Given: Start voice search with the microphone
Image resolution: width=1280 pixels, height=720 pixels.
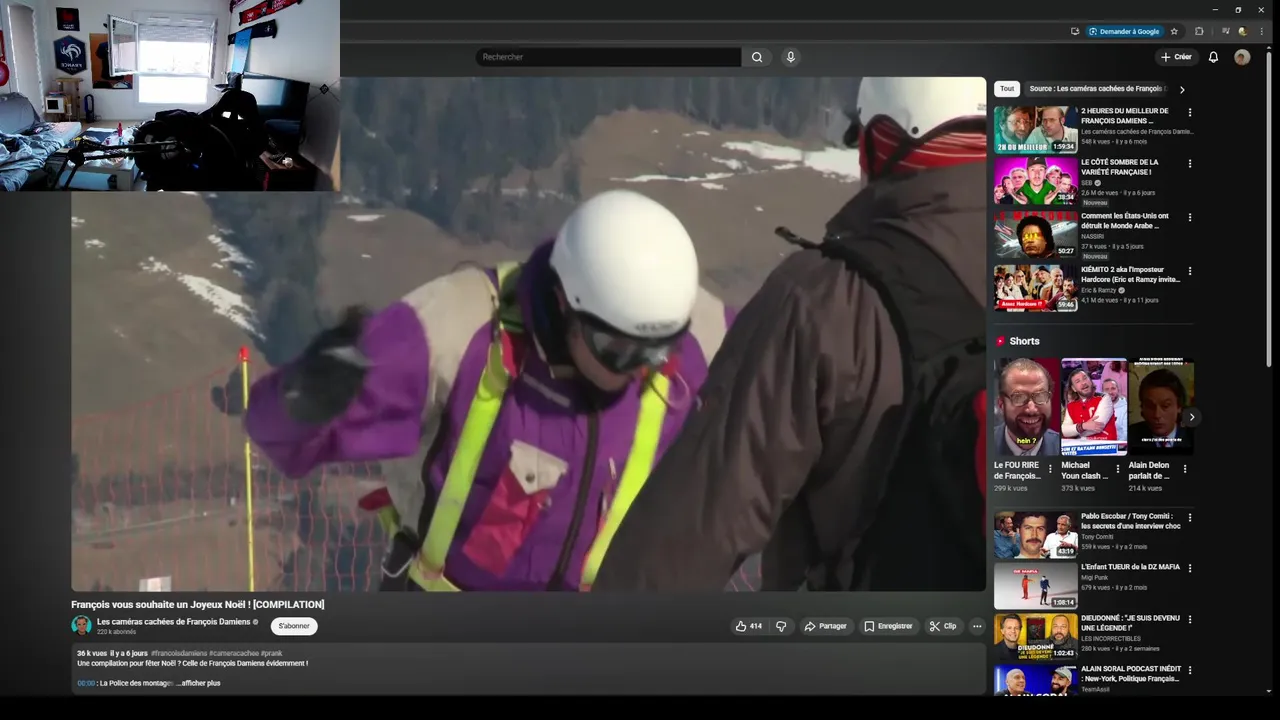Looking at the screenshot, I should (790, 57).
